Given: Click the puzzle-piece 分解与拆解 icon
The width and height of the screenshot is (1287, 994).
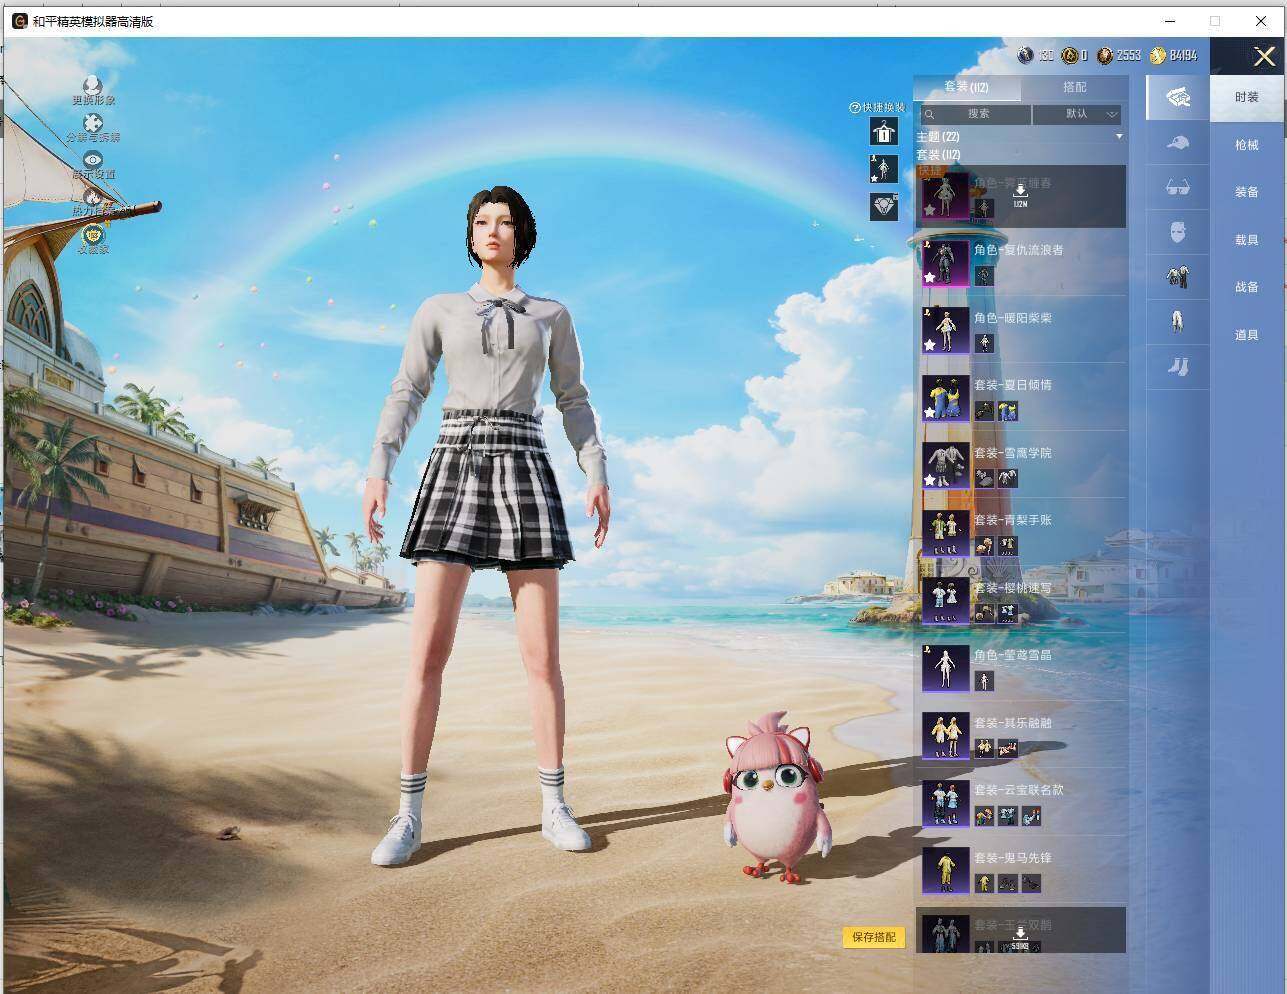Looking at the screenshot, I should click(93, 123).
